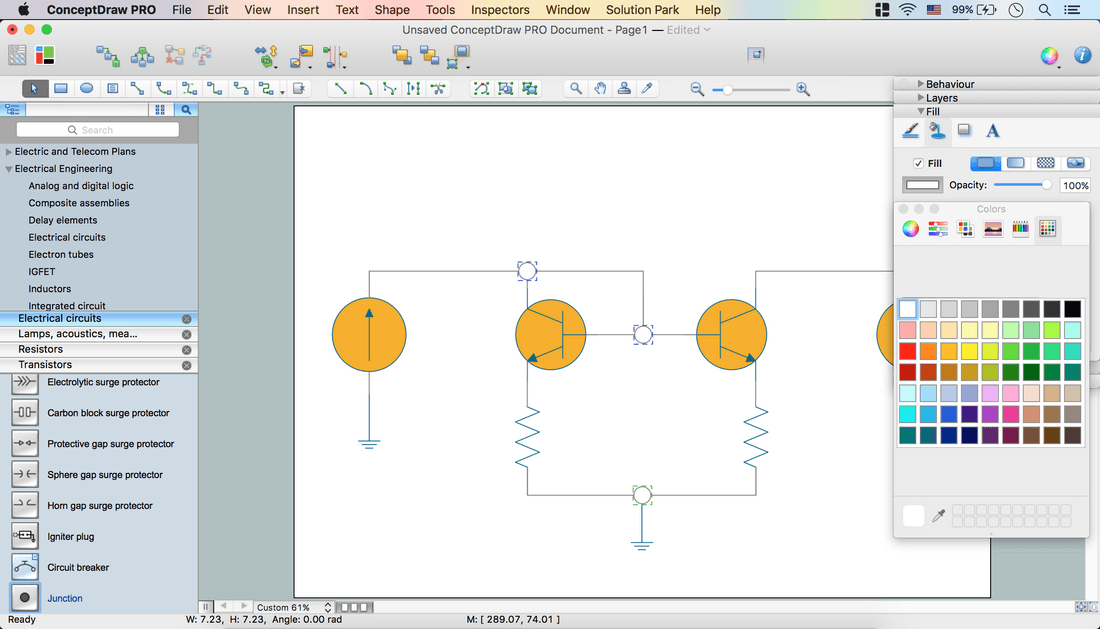The image size is (1100, 629).
Task: Select the gradient fill style button
Action: click(x=1016, y=163)
